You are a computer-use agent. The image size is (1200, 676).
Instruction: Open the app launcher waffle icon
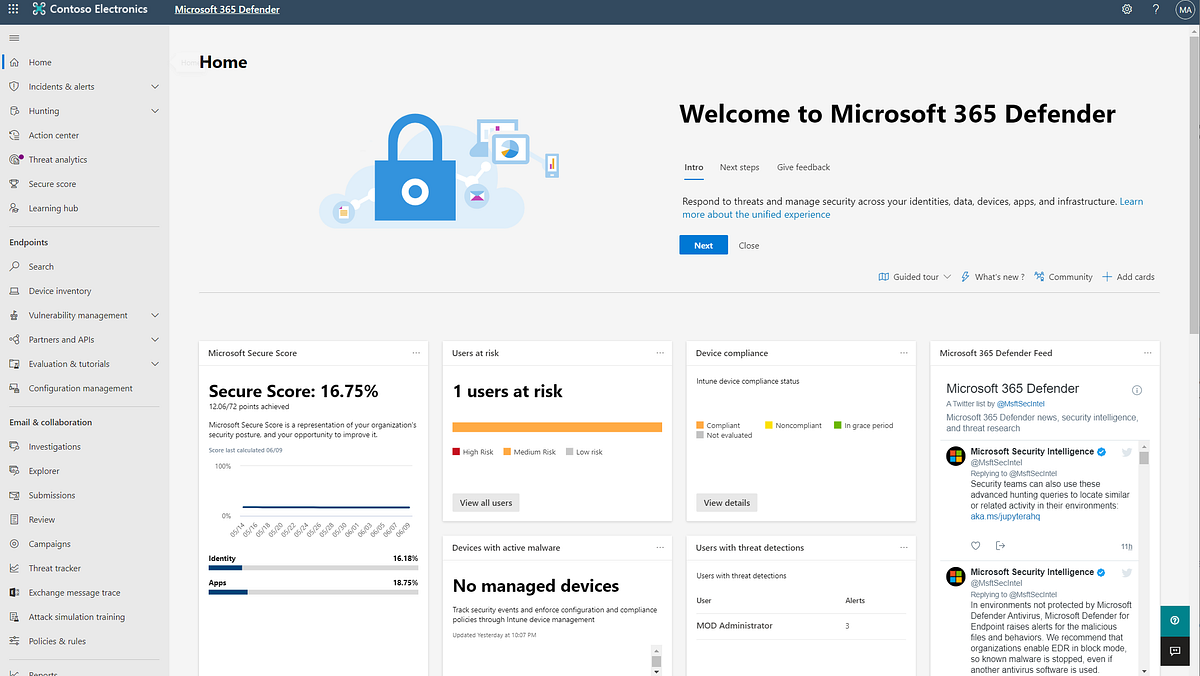(x=13, y=9)
